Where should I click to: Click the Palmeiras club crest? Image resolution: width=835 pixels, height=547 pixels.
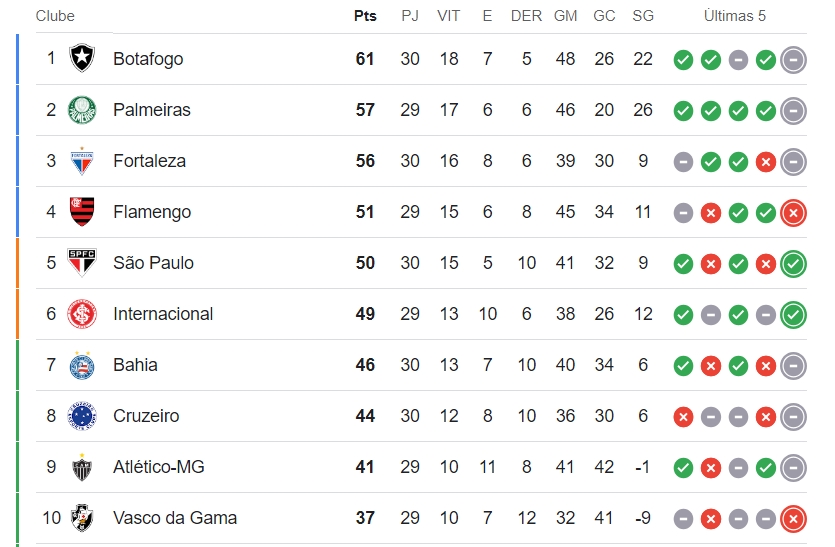click(82, 110)
